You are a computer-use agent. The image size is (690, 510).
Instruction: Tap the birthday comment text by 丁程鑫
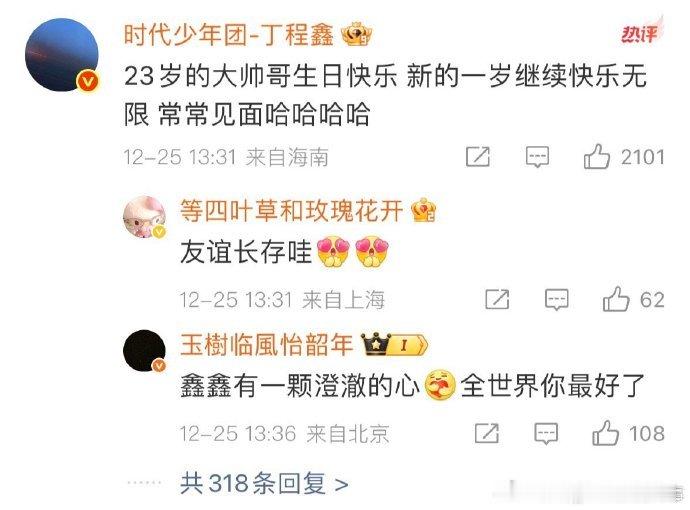tap(385, 95)
